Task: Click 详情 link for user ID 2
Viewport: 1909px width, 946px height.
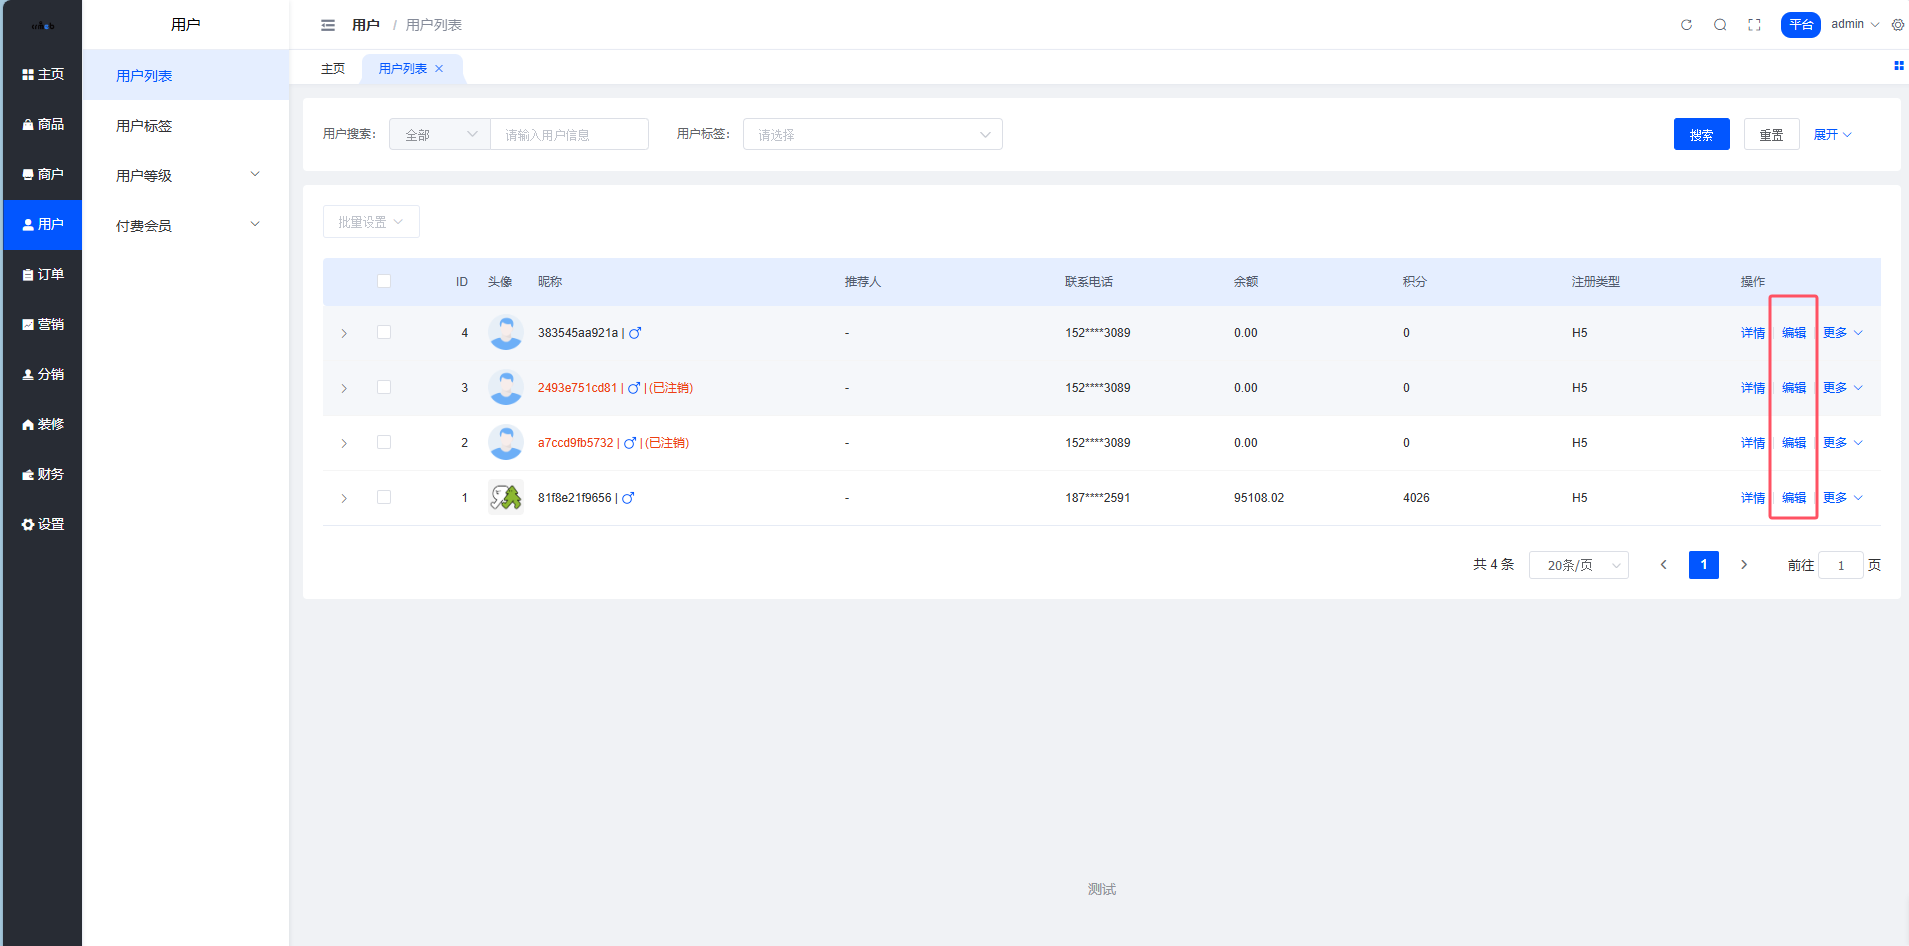Action: coord(1752,443)
